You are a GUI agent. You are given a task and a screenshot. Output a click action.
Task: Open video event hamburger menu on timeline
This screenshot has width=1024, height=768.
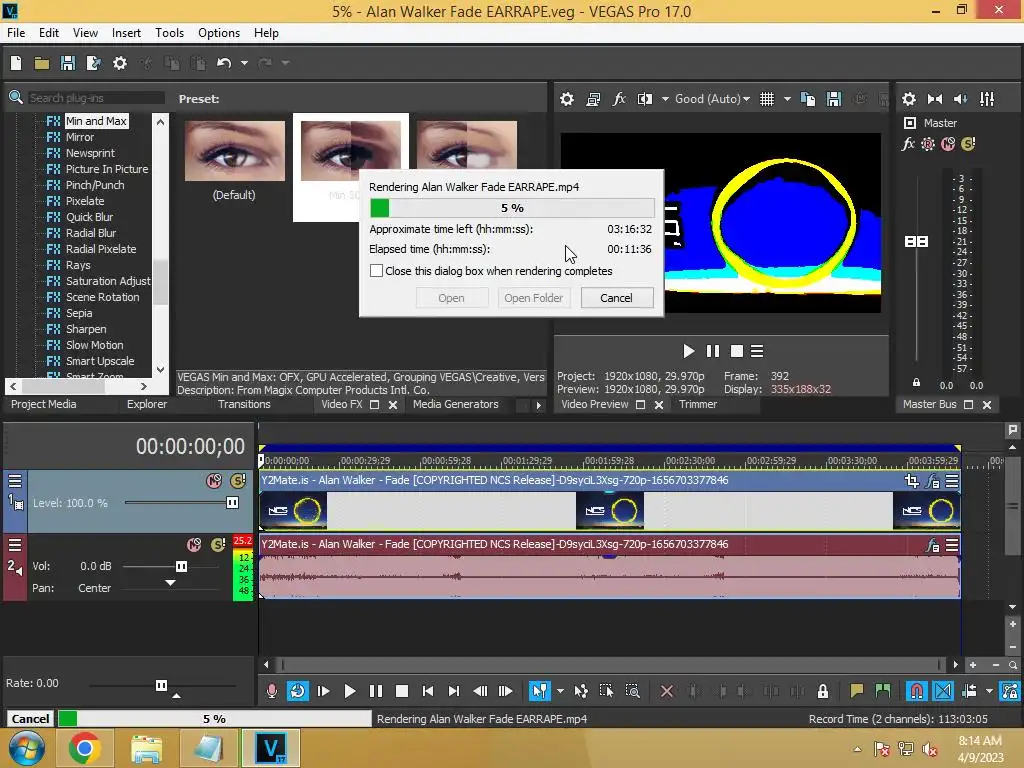(952, 481)
